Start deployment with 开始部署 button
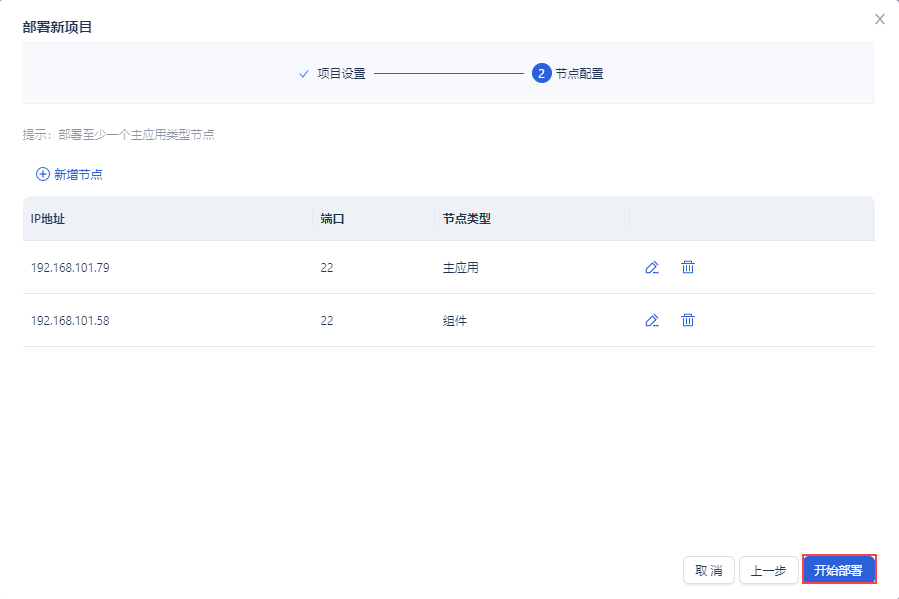This screenshot has height=599, width=899. tap(839, 570)
